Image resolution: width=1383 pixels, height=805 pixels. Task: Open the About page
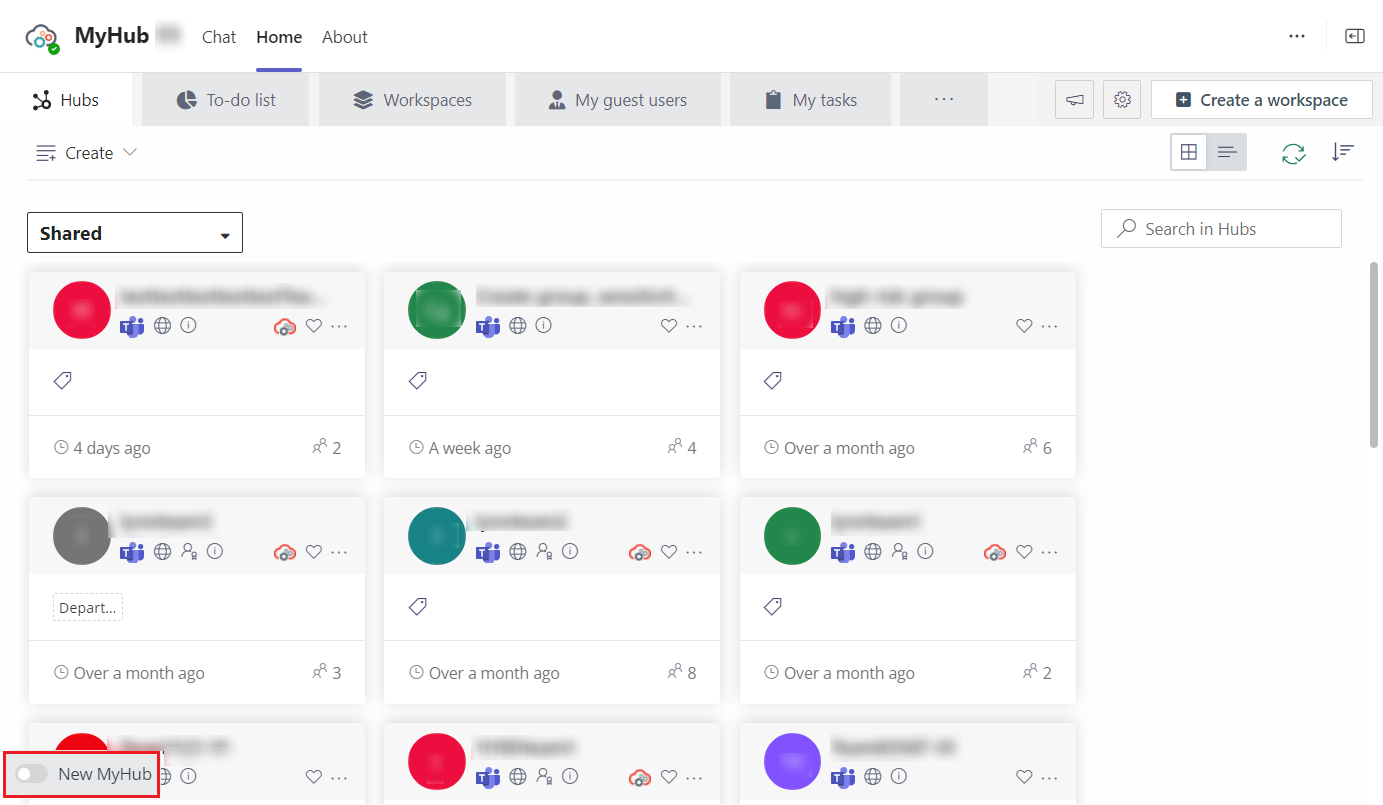[344, 36]
